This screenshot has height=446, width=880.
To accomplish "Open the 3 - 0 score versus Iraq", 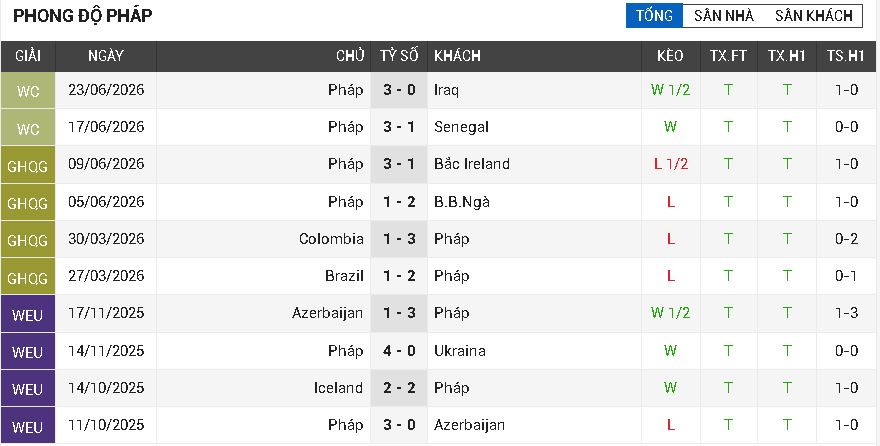I will [x=399, y=90].
